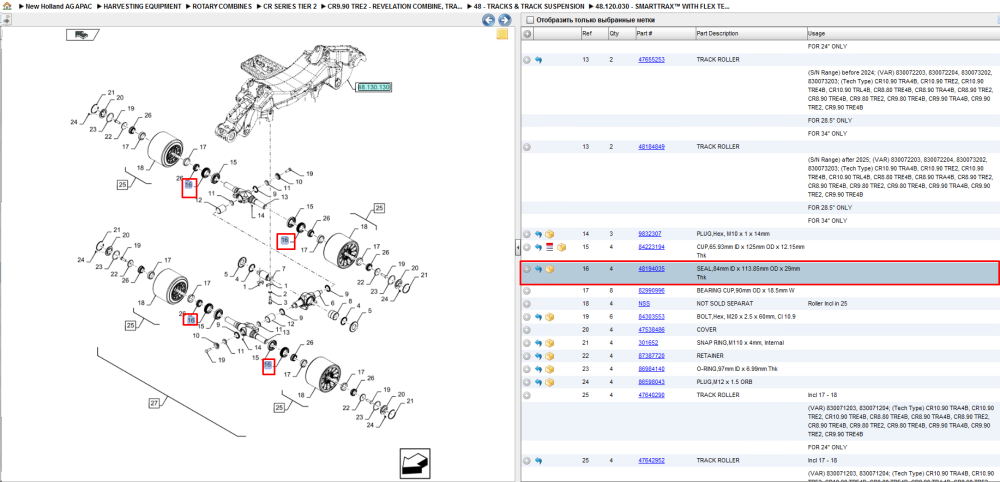Navigate to previous figure with left arrow

click(489, 20)
